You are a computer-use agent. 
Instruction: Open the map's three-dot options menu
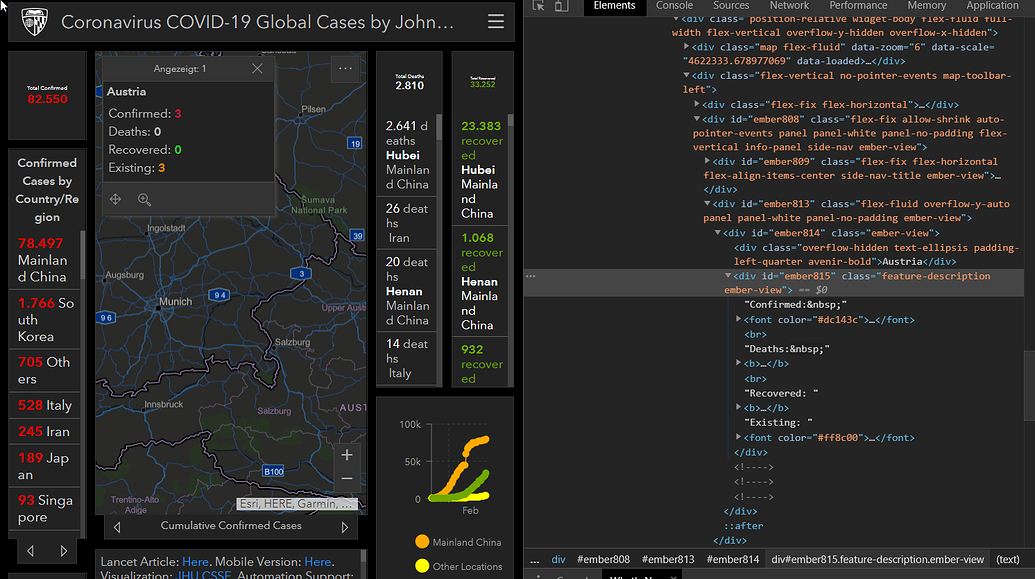345,69
